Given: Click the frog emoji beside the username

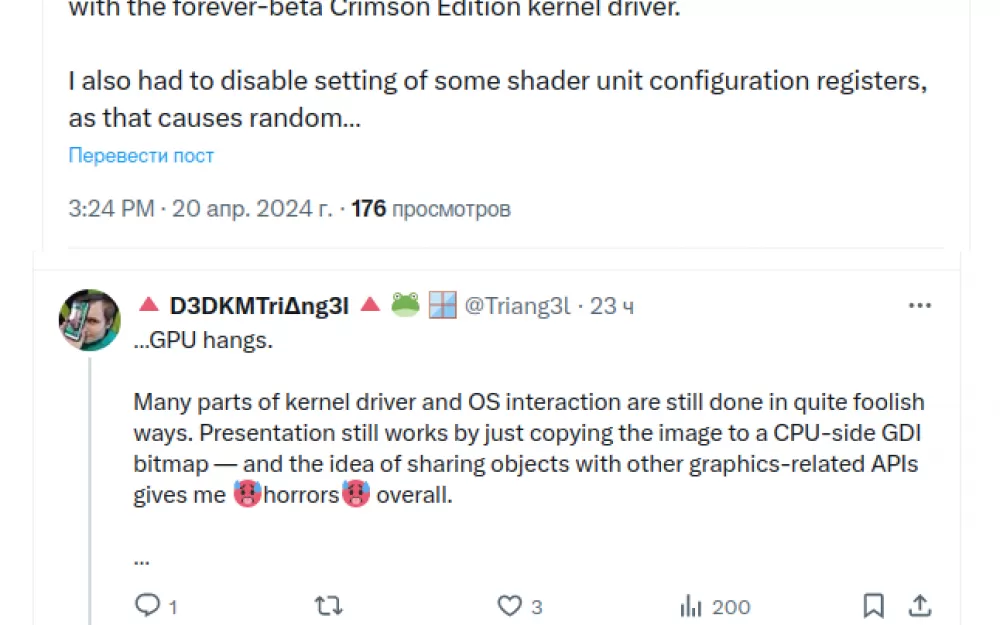Looking at the screenshot, I should coord(405,306).
